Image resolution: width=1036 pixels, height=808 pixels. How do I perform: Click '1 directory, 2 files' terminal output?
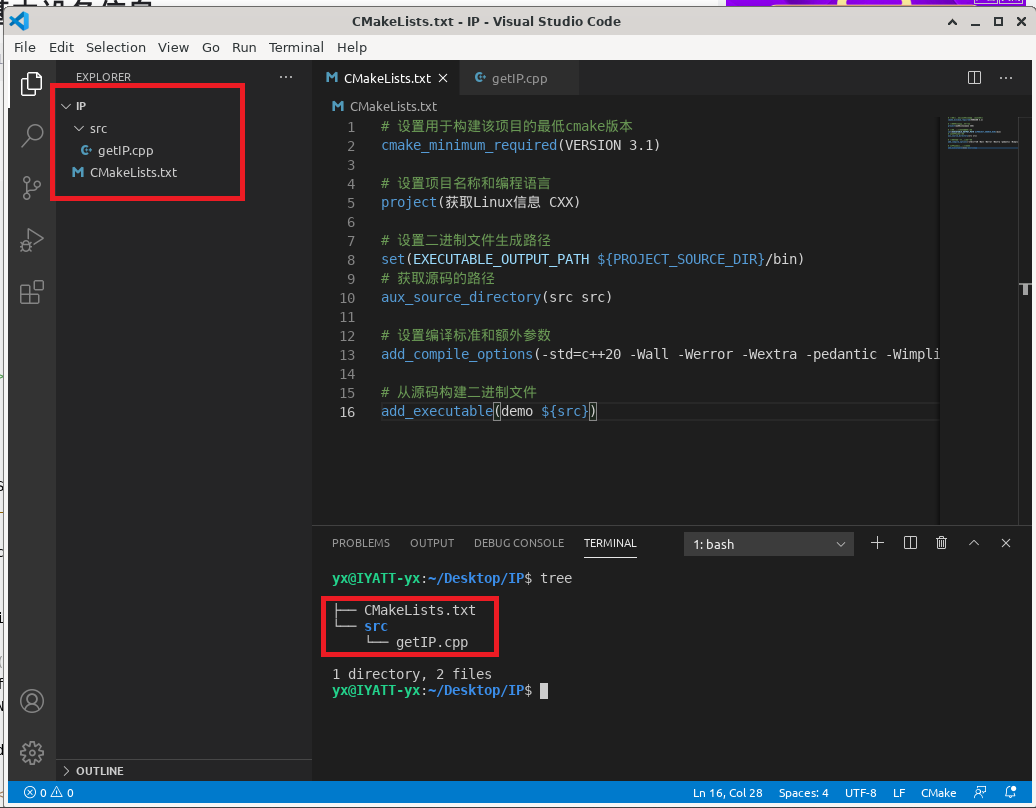pos(412,674)
